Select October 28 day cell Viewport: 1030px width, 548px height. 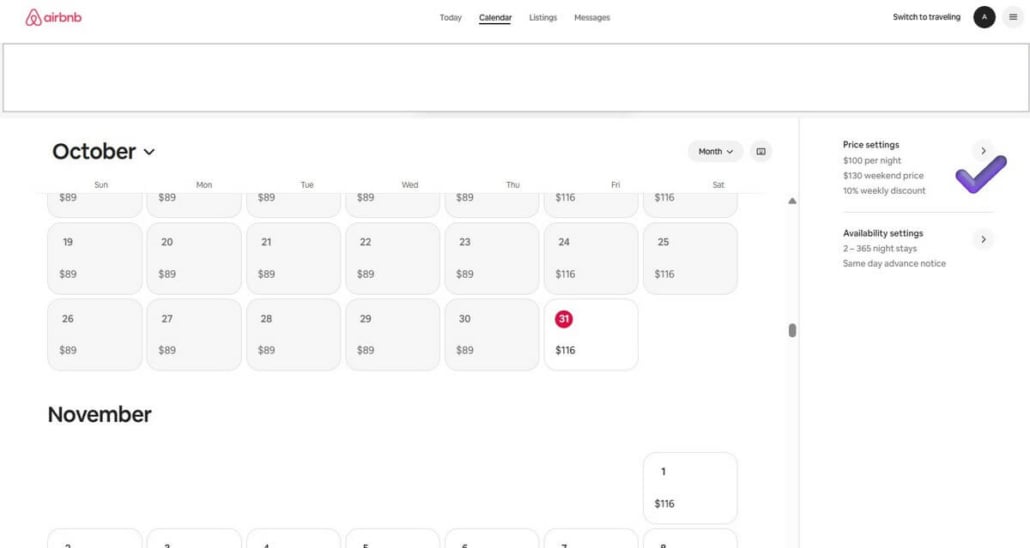(293, 335)
